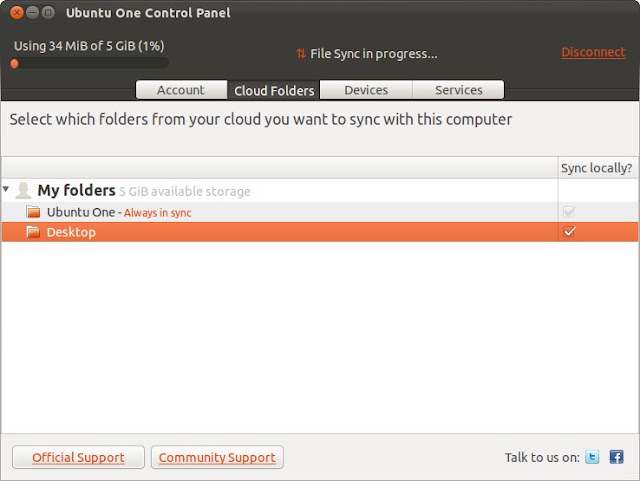Image resolution: width=640 pixels, height=481 pixels.
Task: Select the Cloud Folders tab
Action: tap(274, 90)
